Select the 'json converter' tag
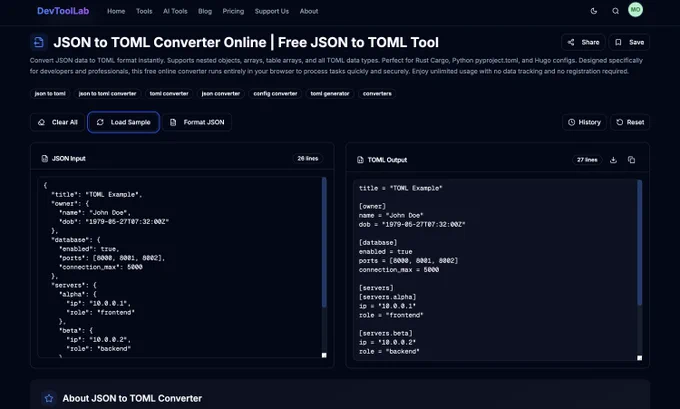The image size is (680, 409). pos(221,93)
